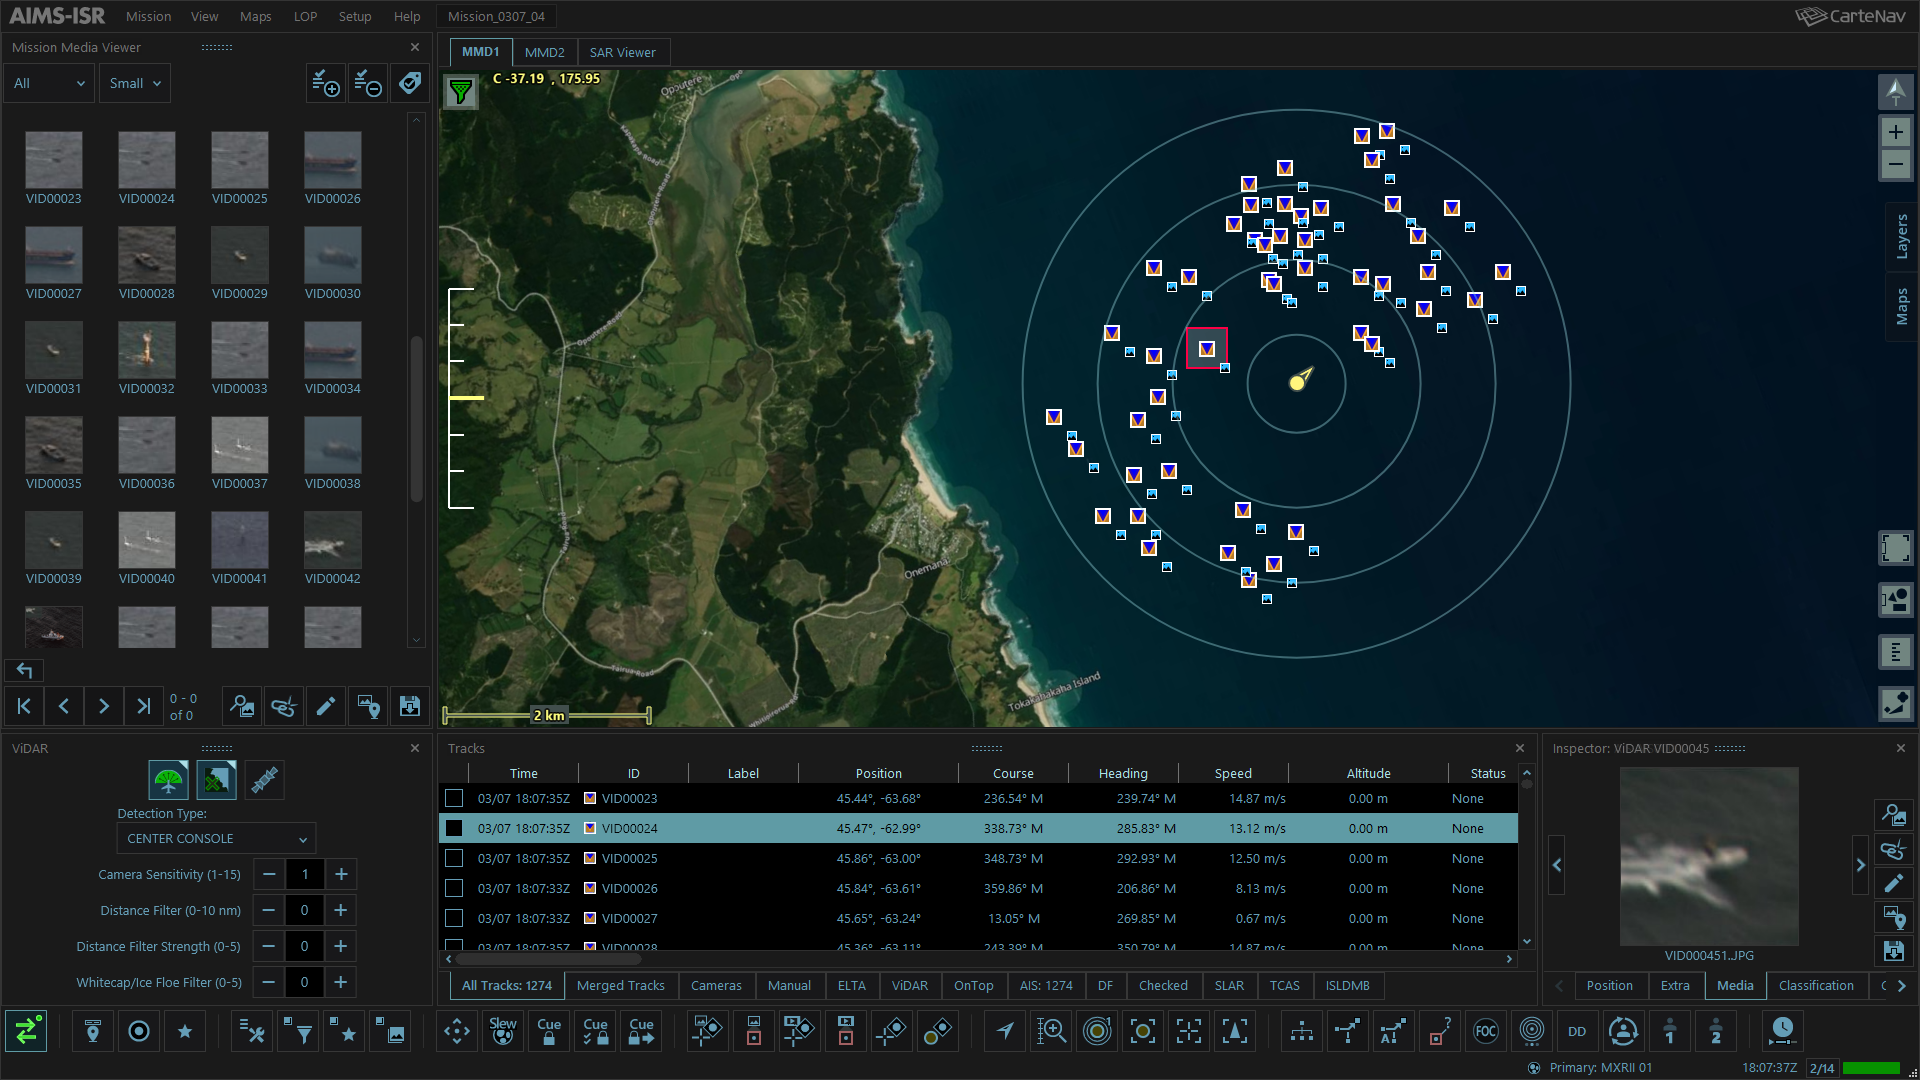This screenshot has height=1080, width=1920.
Task: Click the star favorites toolbar icon
Action: click(185, 1031)
